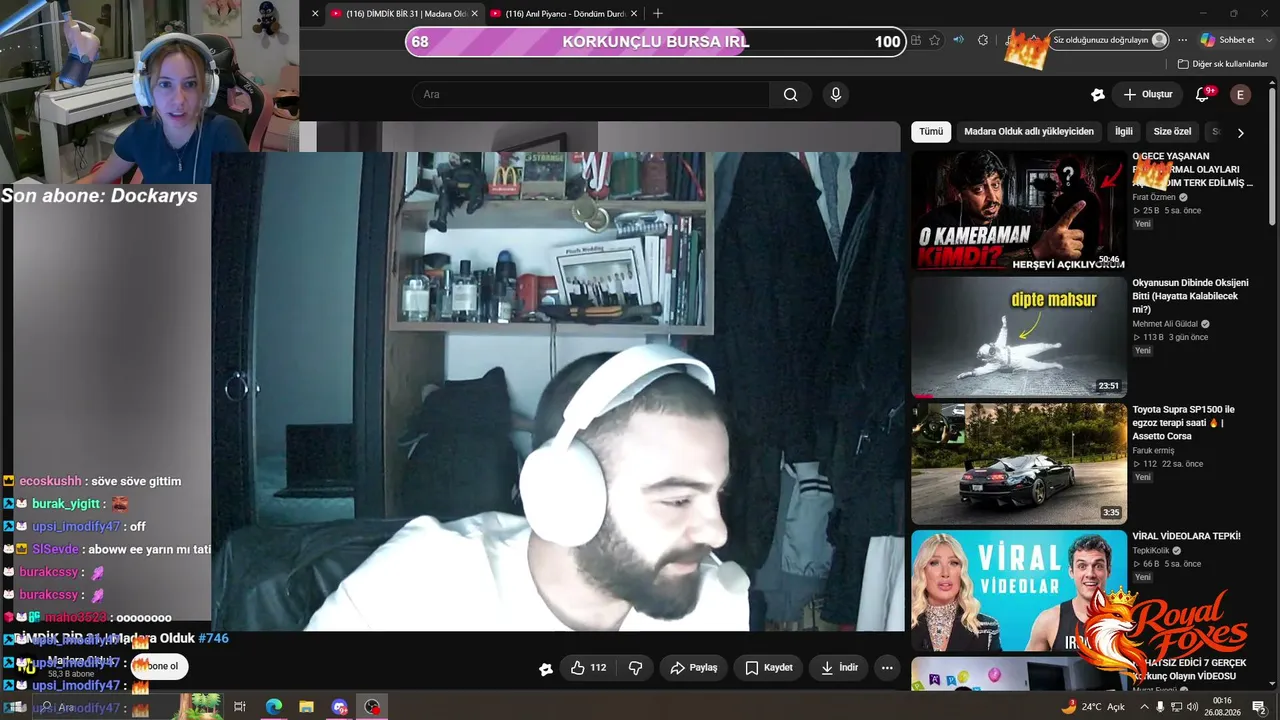Screen dimensions: 1280x720
Task: Like the video with 112 likes
Action: pyautogui.click(x=588, y=668)
